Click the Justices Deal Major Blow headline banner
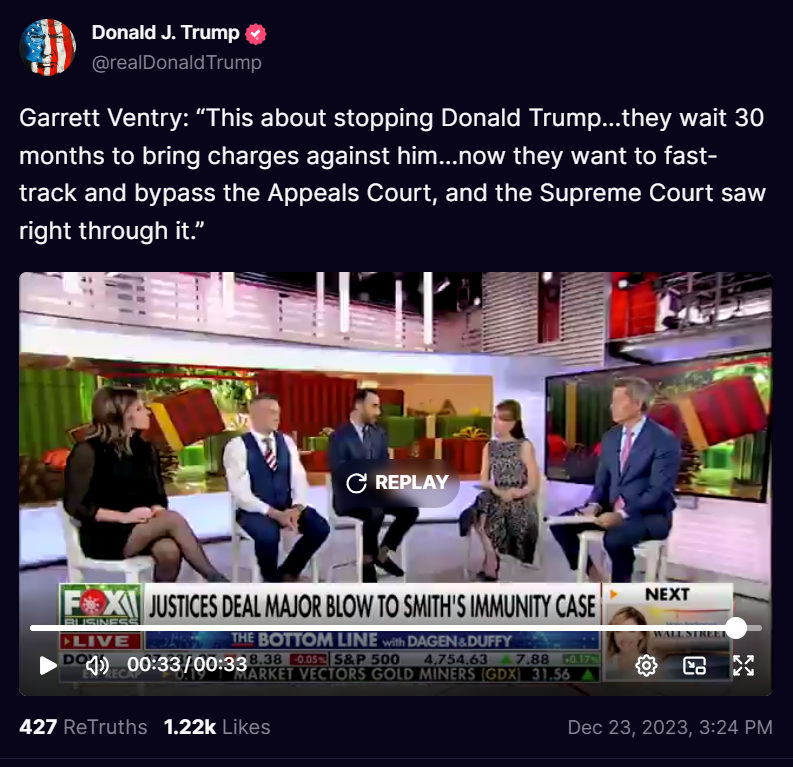Screen dimensions: 793x767 [372, 606]
